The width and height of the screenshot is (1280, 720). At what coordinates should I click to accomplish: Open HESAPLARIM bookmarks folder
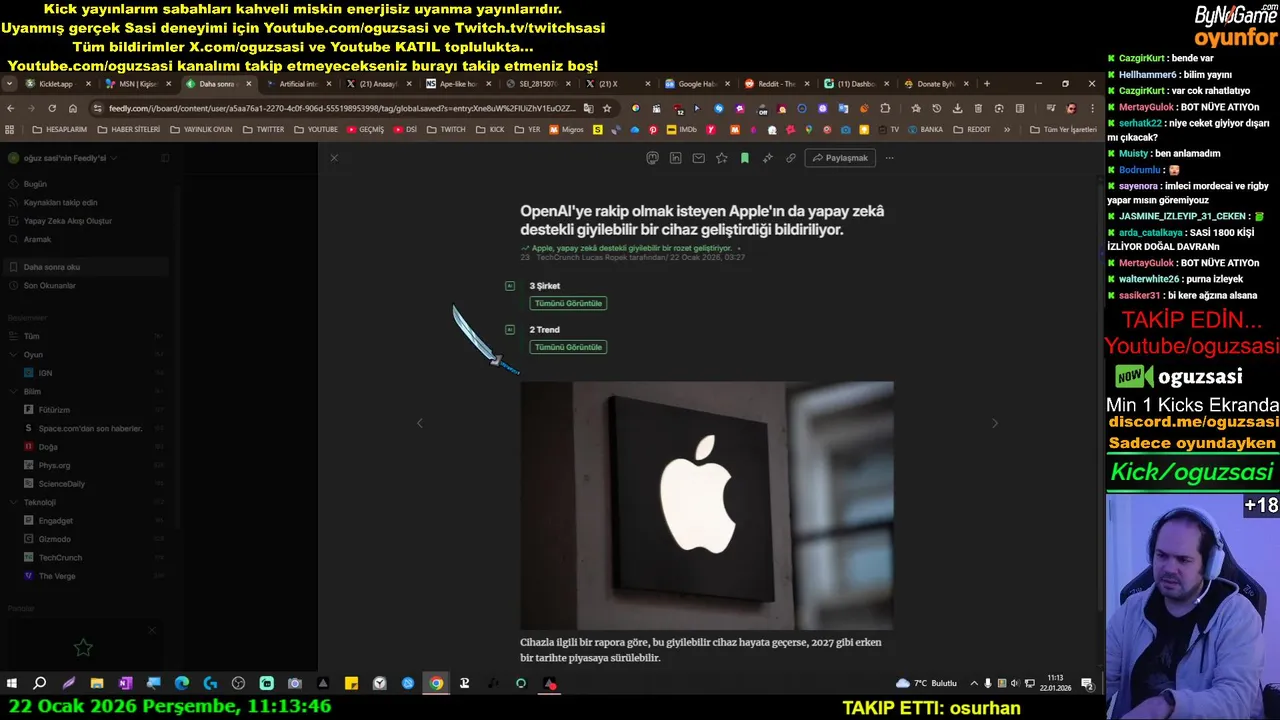pyautogui.click(x=59, y=130)
